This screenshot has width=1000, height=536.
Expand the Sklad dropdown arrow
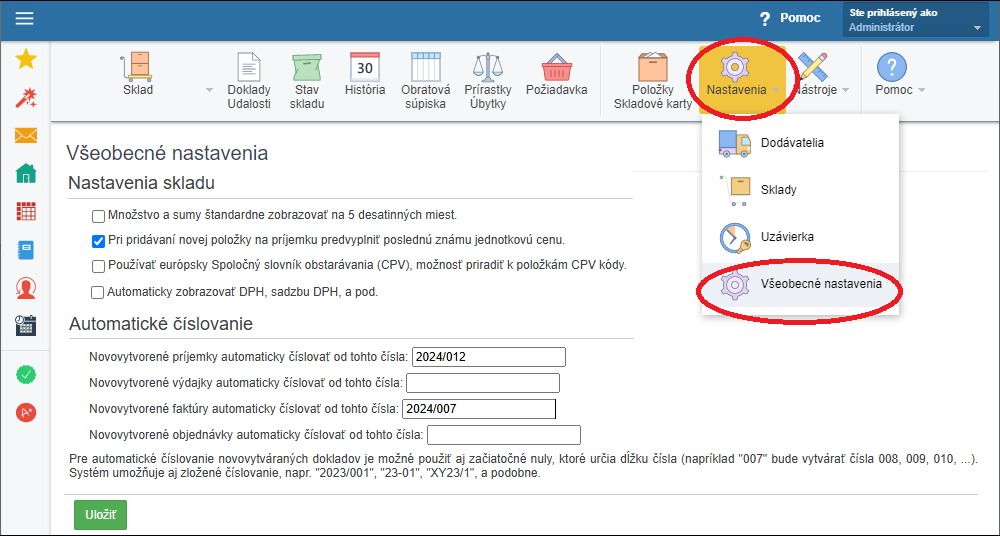point(209,90)
